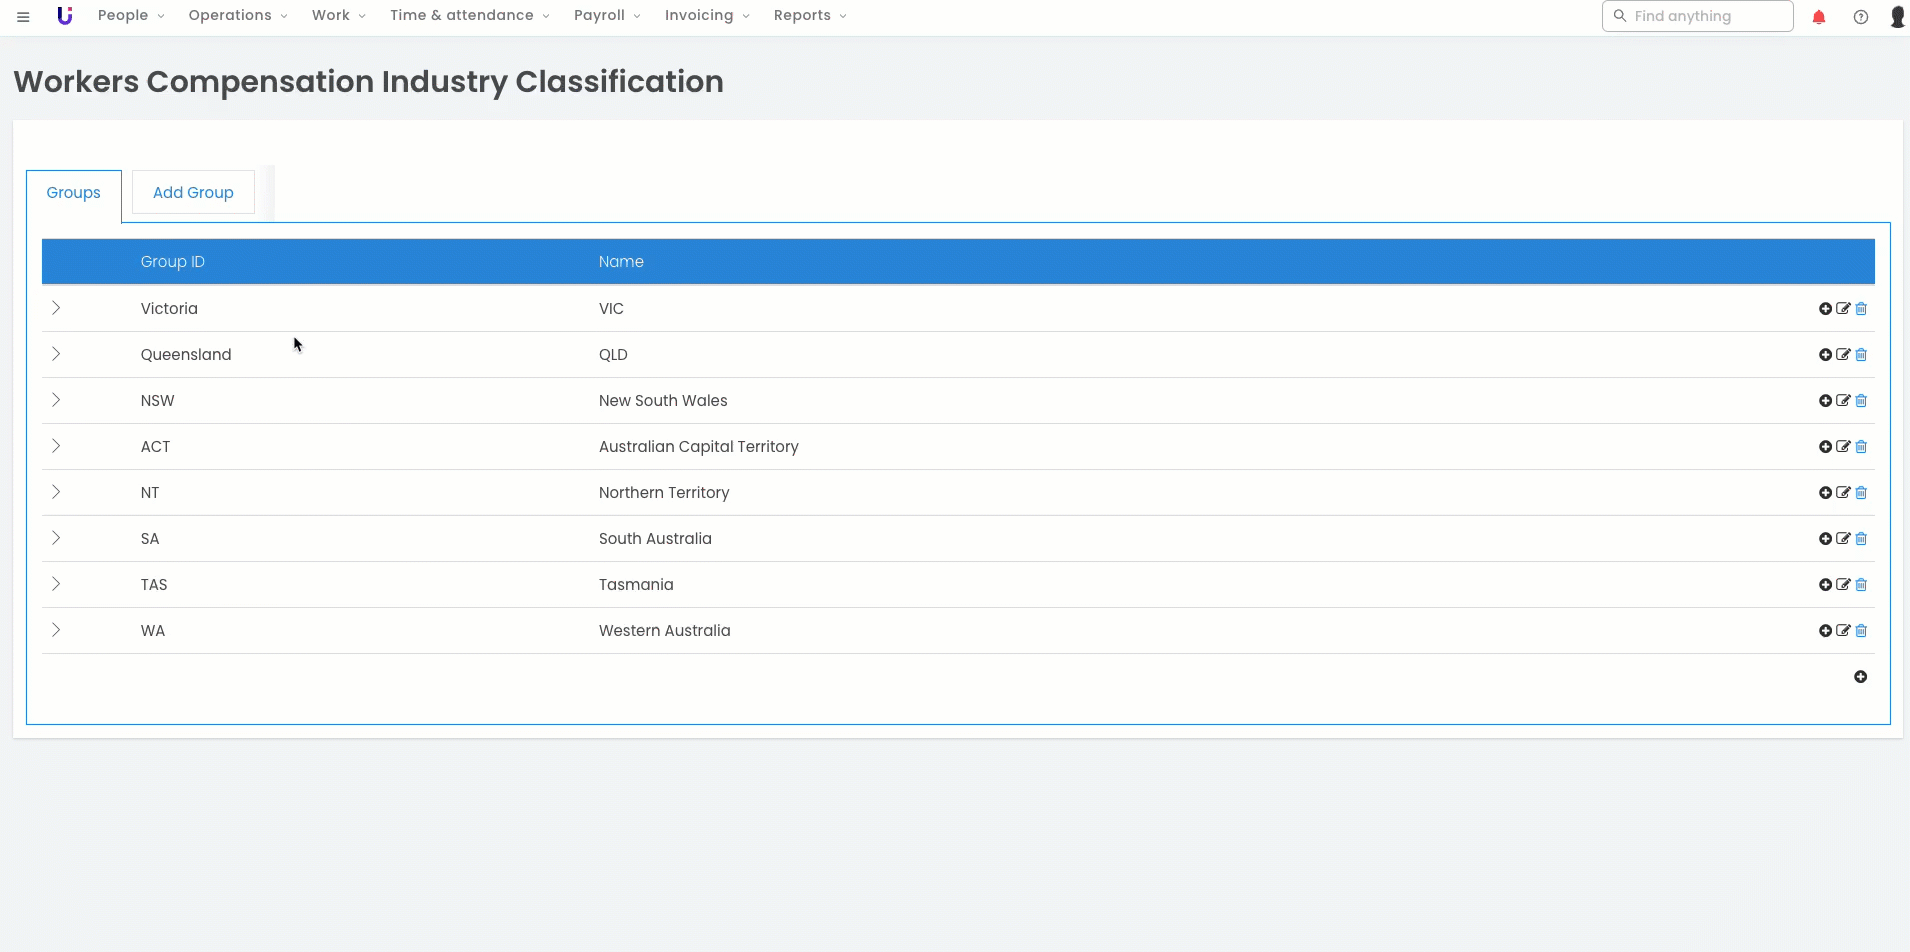Delete the NSW group with trash icon
Screen dimensions: 1910x952
pos(1861,401)
